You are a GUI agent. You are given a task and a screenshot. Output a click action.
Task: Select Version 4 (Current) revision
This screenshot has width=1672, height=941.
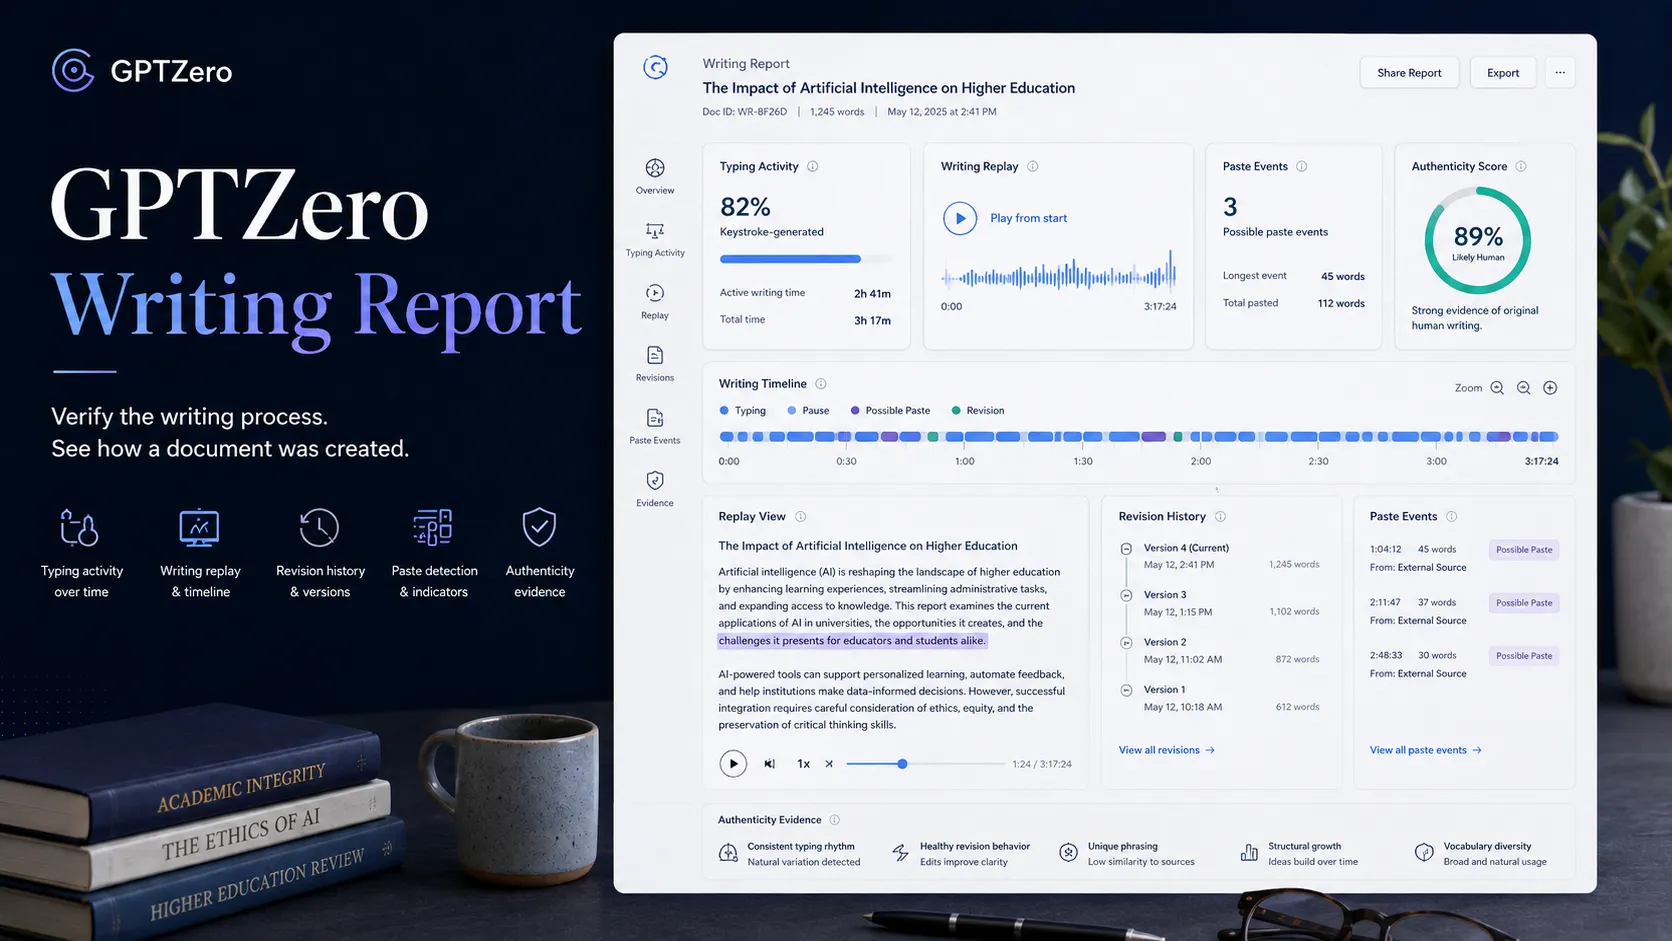tap(1220, 556)
